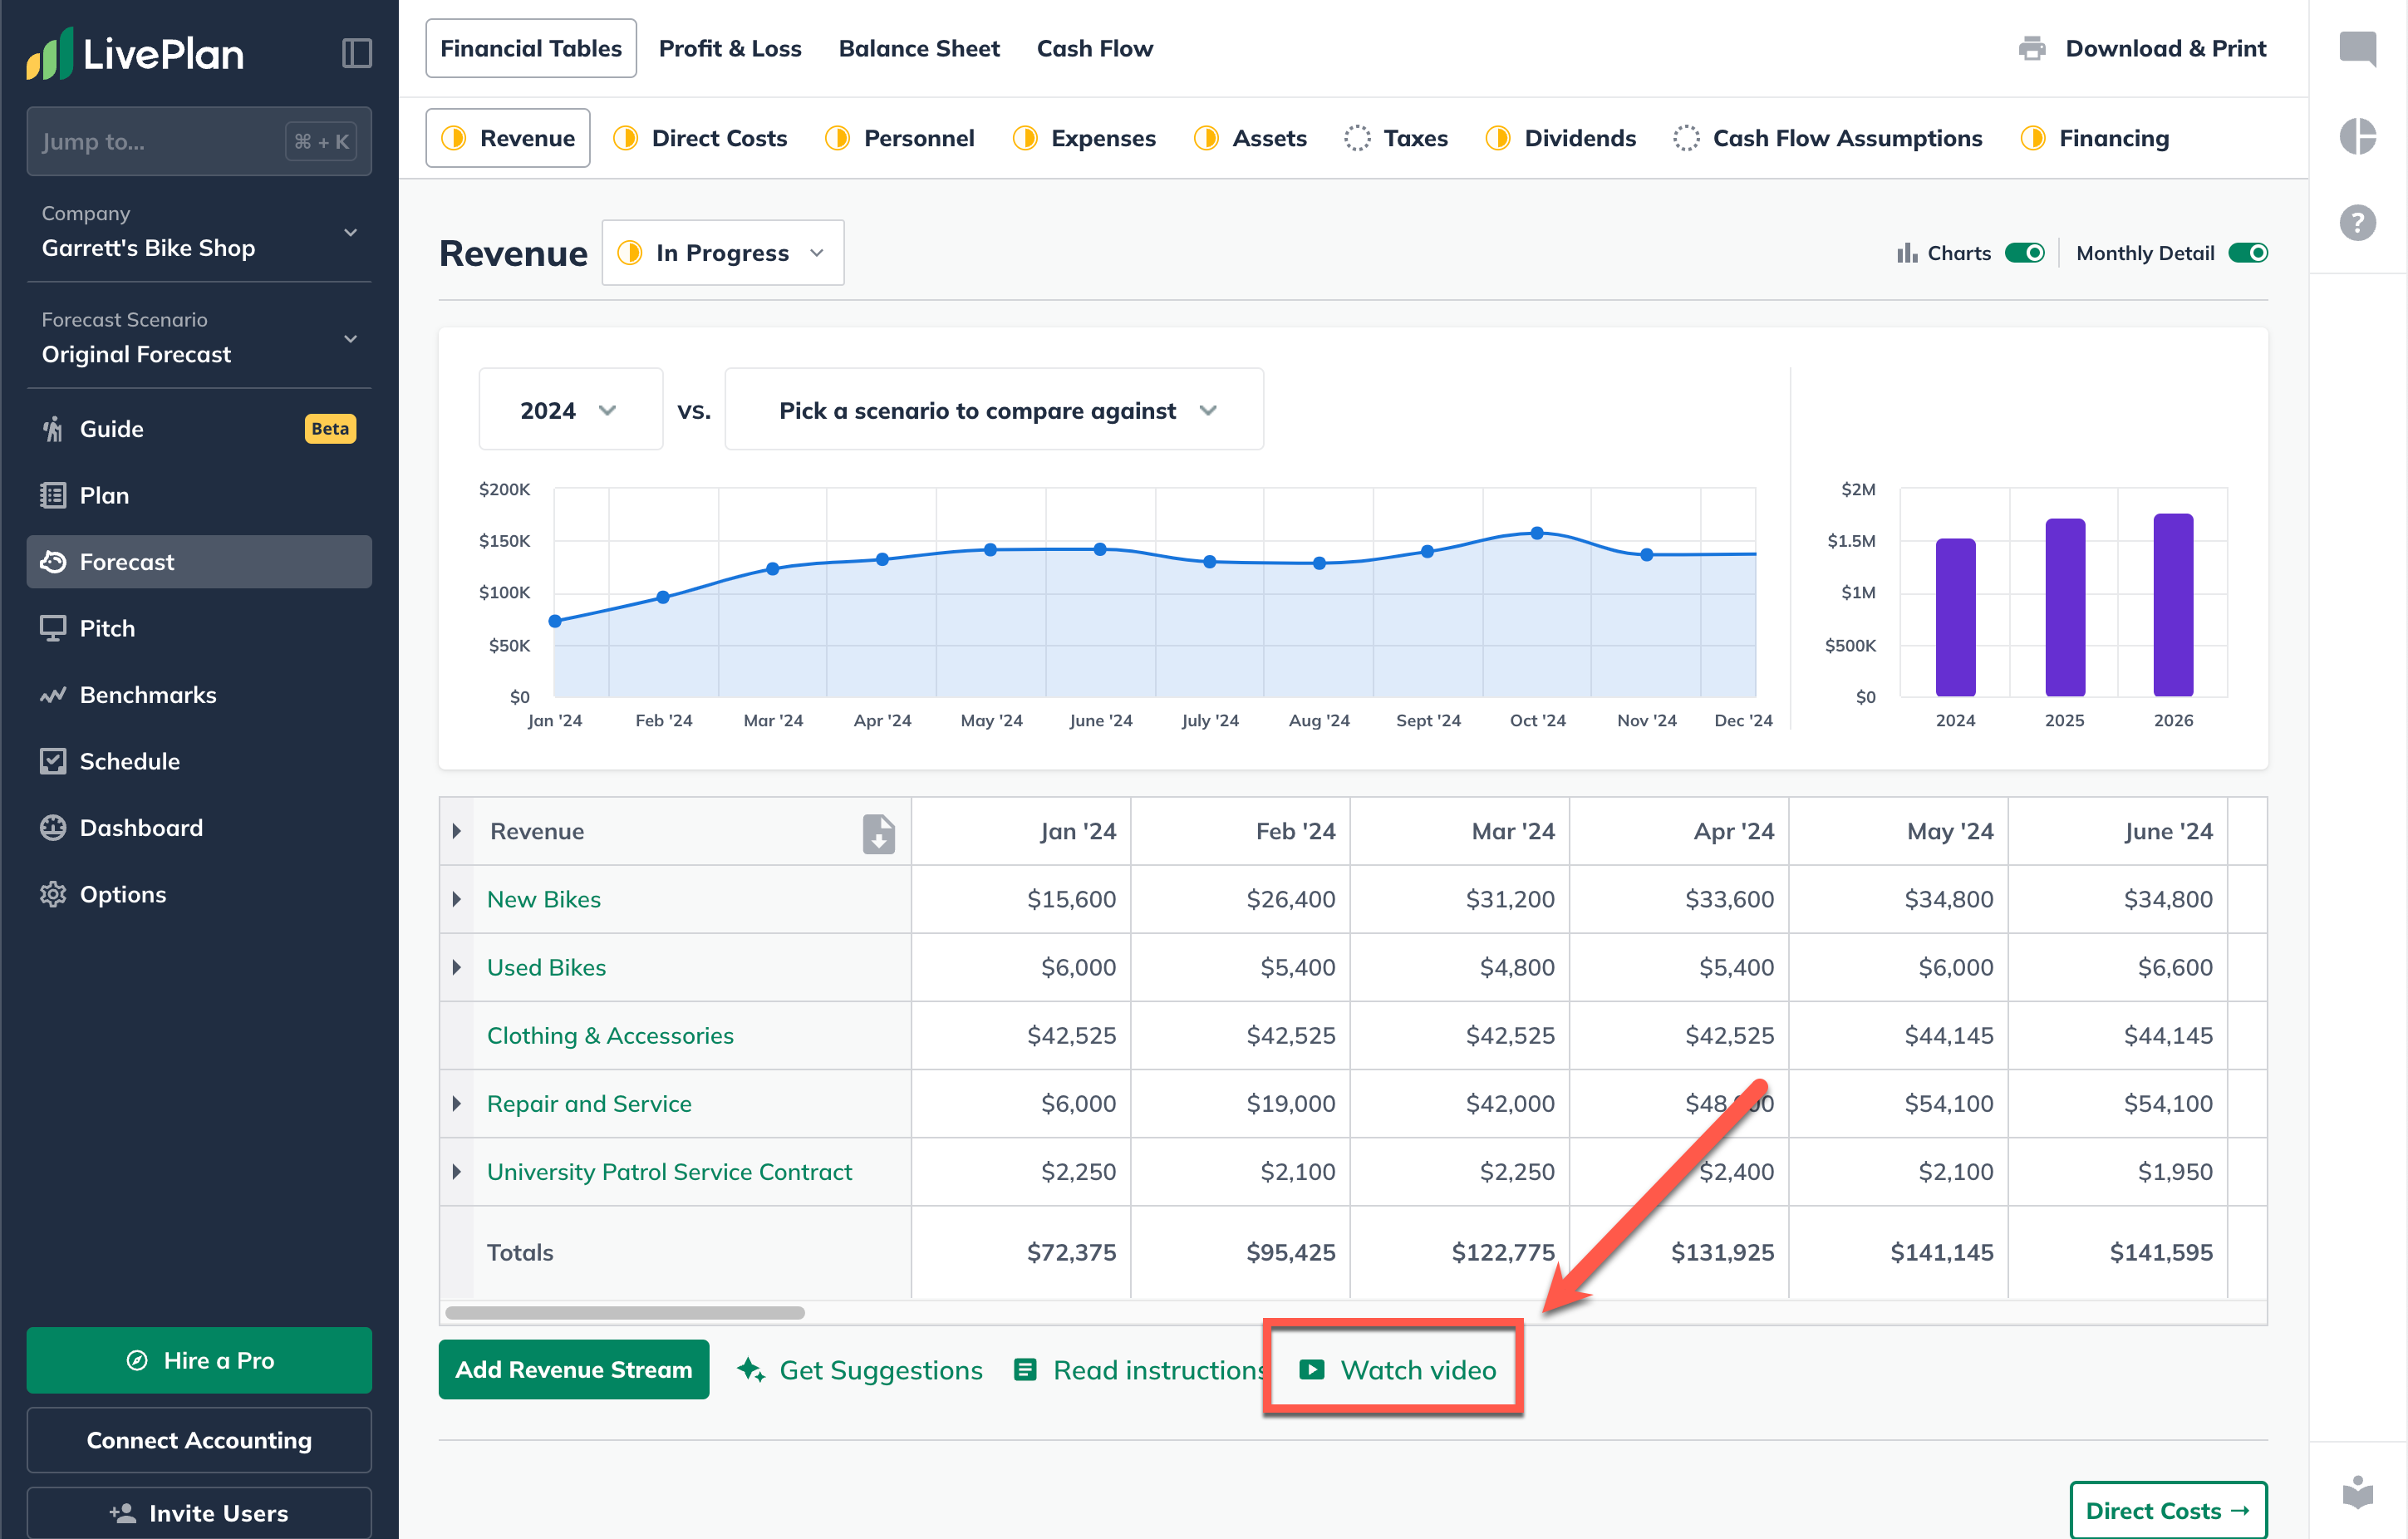The height and width of the screenshot is (1539, 2408).
Task: Open the Company Garrett's Bike Shop dropdown
Action: (199, 232)
